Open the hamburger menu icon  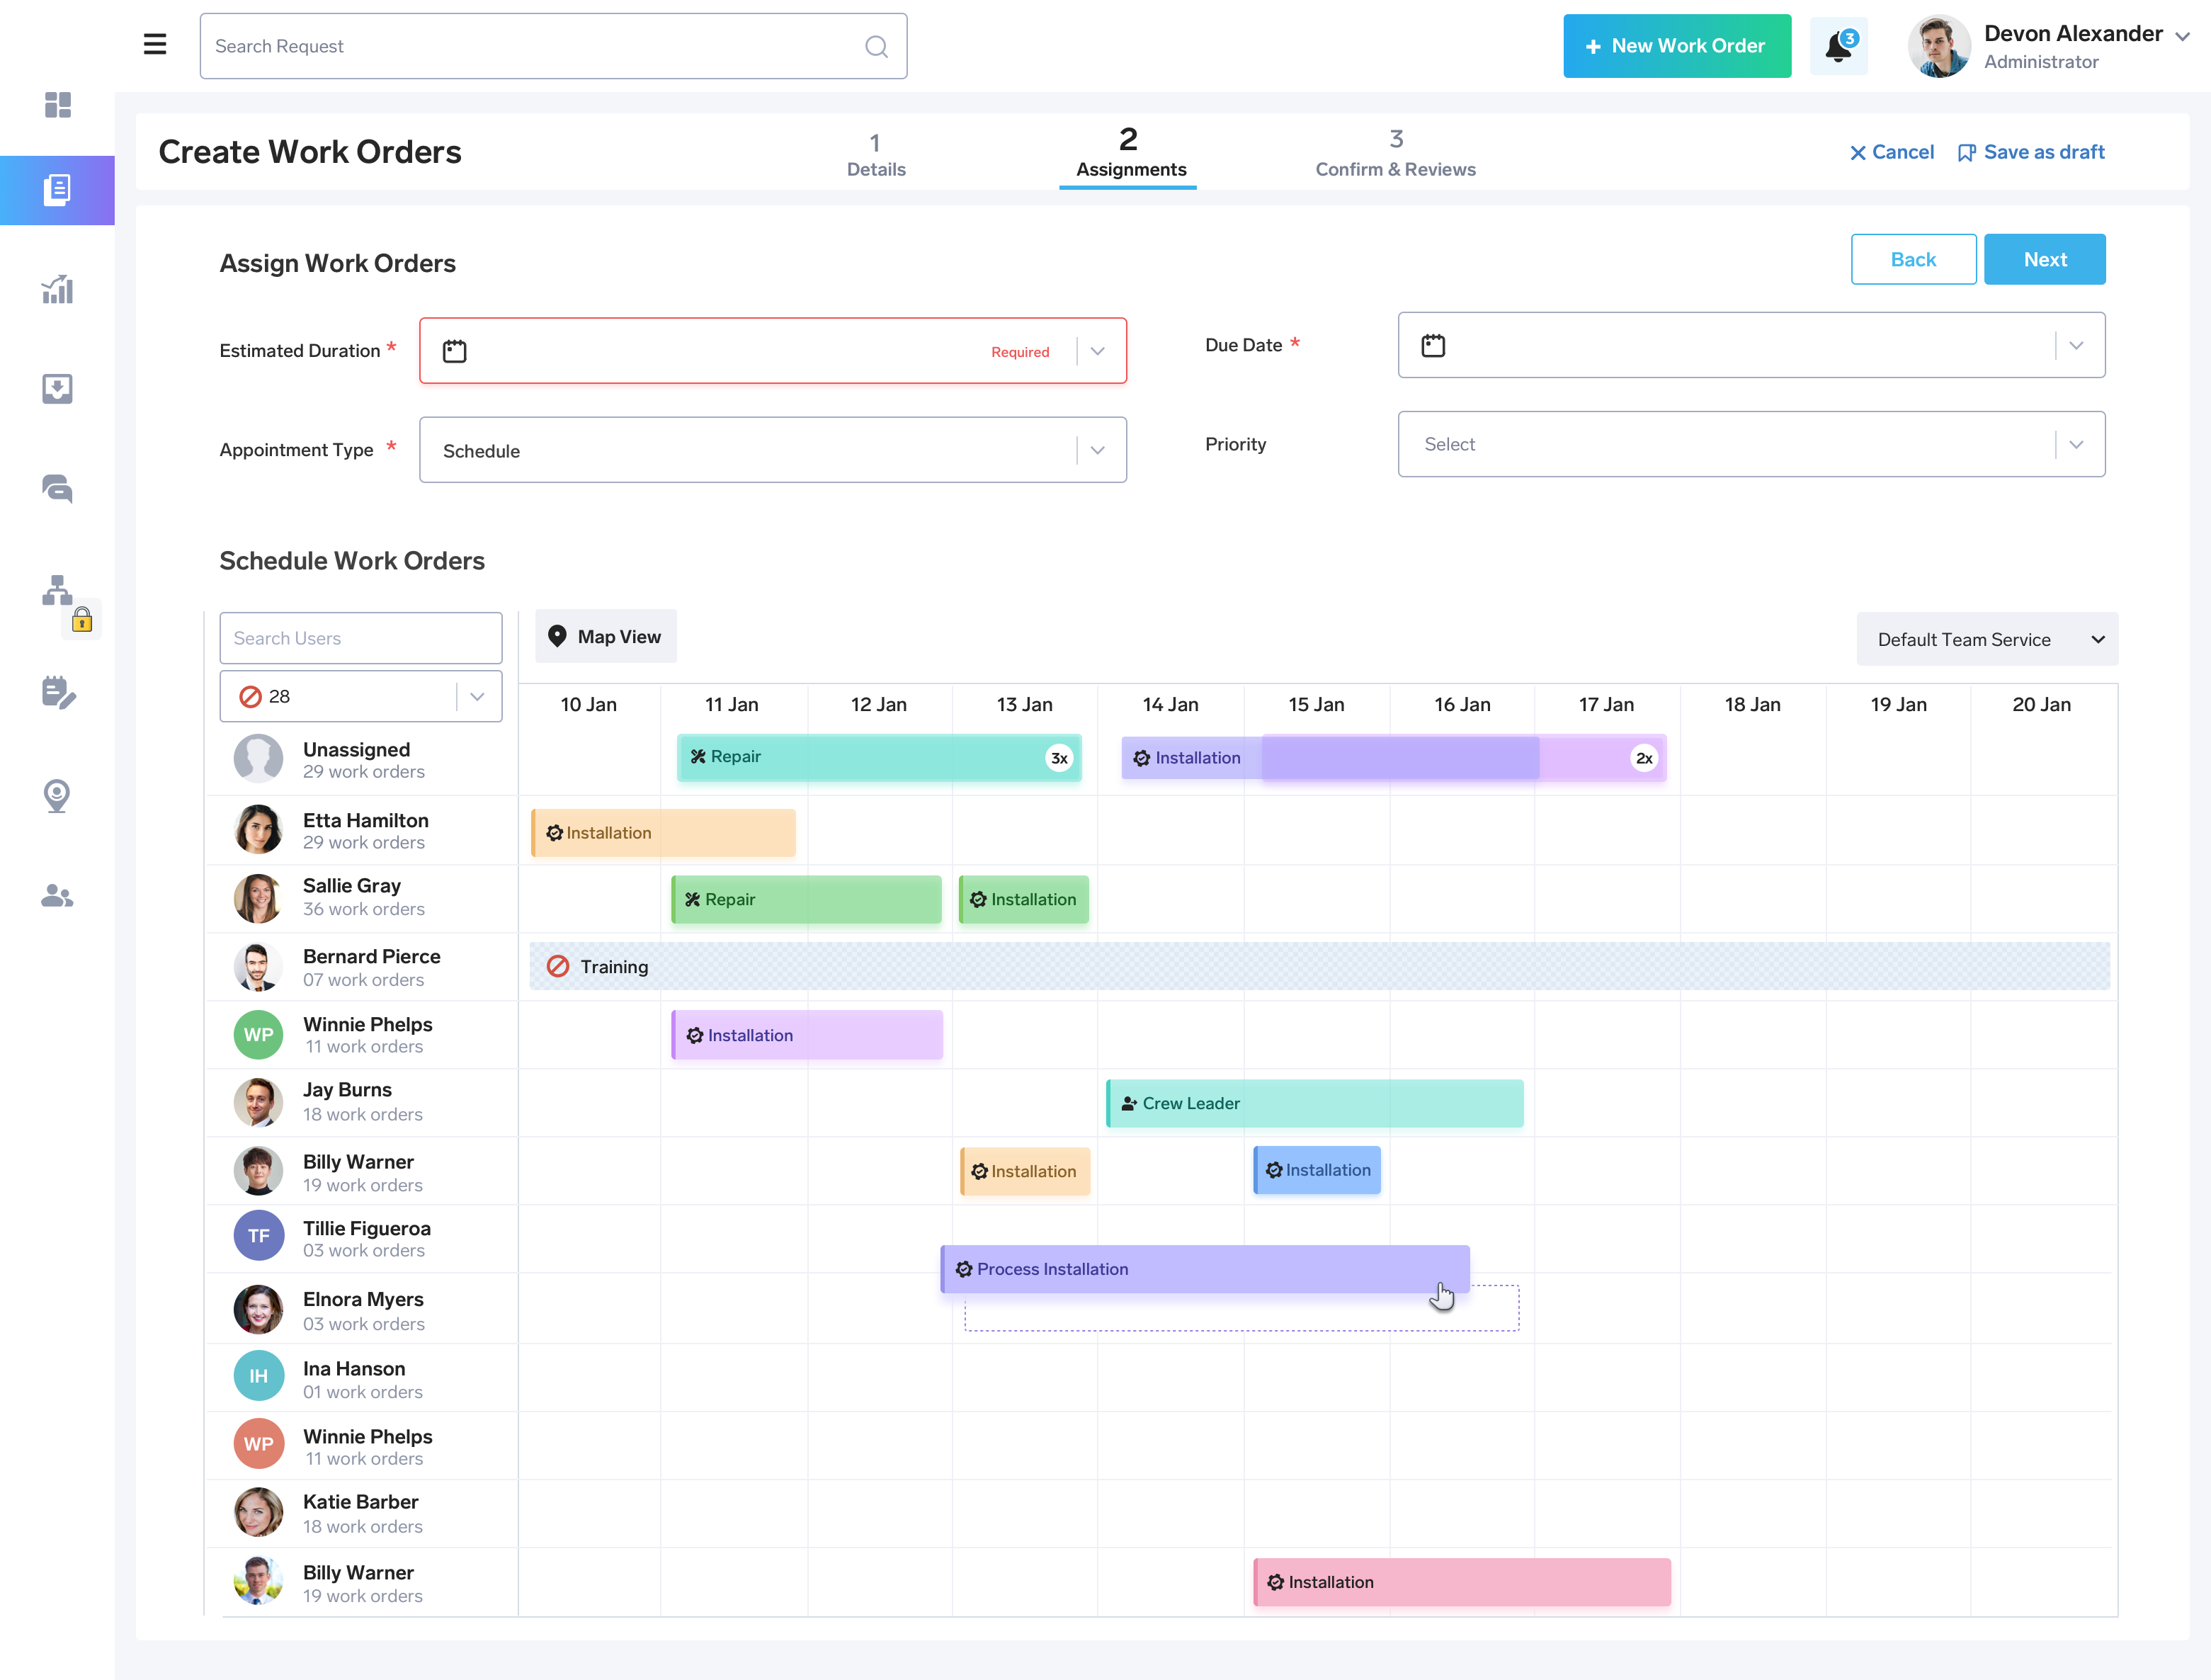[155, 45]
